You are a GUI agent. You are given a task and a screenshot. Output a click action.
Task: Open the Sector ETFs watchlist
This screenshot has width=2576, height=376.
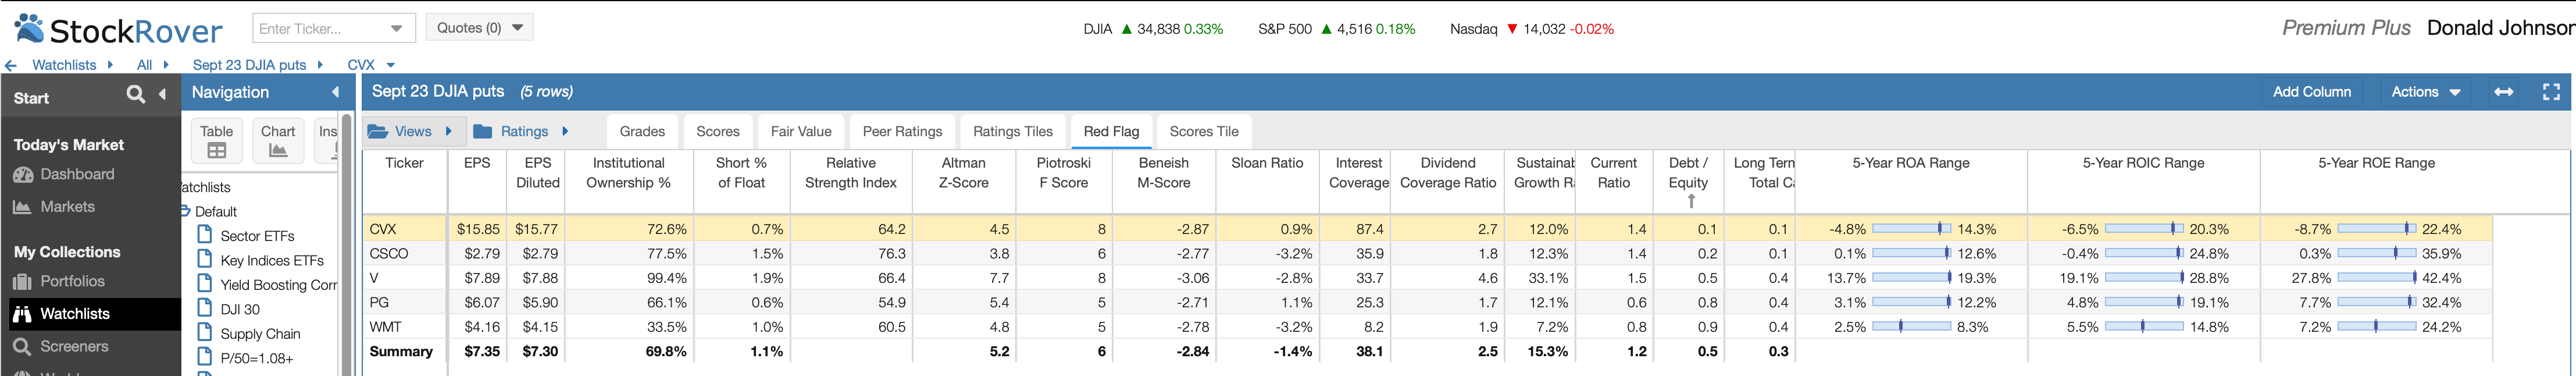click(257, 236)
